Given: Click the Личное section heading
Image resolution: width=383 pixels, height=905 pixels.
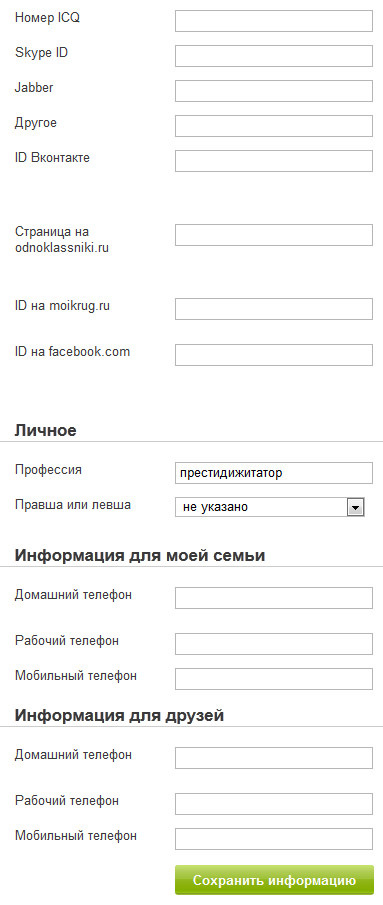Looking at the screenshot, I should pos(46,431).
